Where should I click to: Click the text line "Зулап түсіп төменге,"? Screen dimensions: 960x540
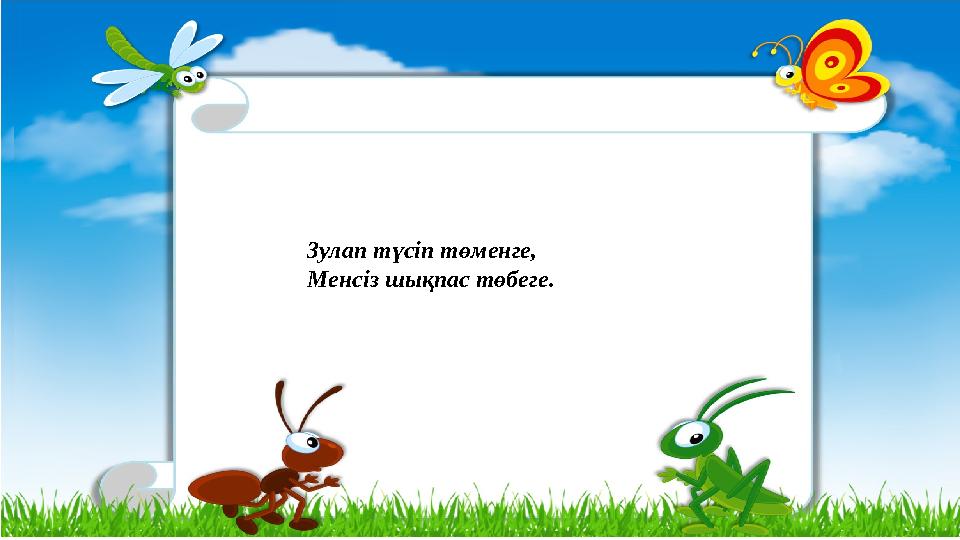tap(421, 251)
